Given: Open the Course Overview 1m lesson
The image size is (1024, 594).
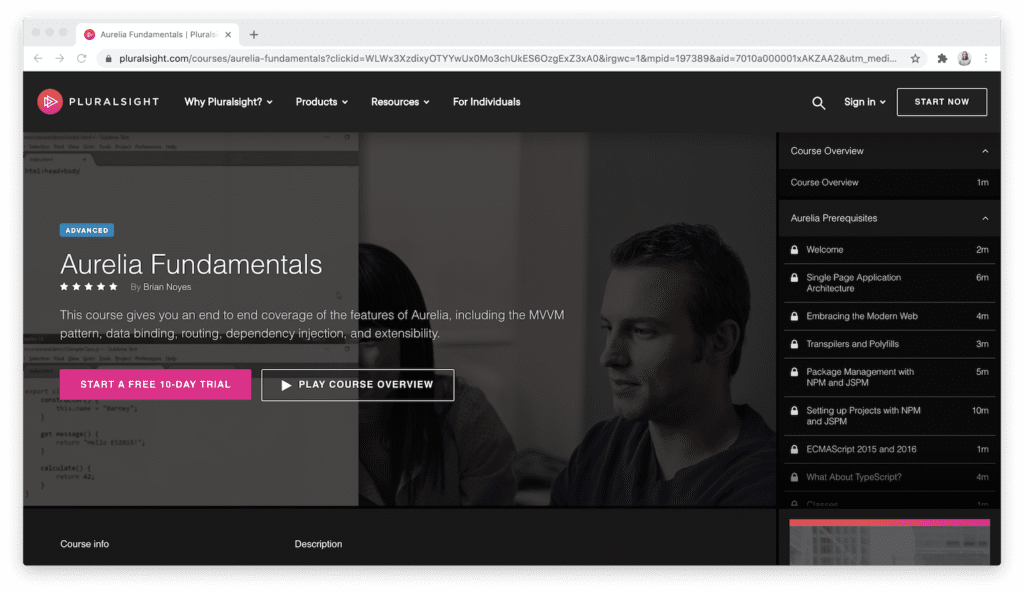Looking at the screenshot, I should pos(889,183).
